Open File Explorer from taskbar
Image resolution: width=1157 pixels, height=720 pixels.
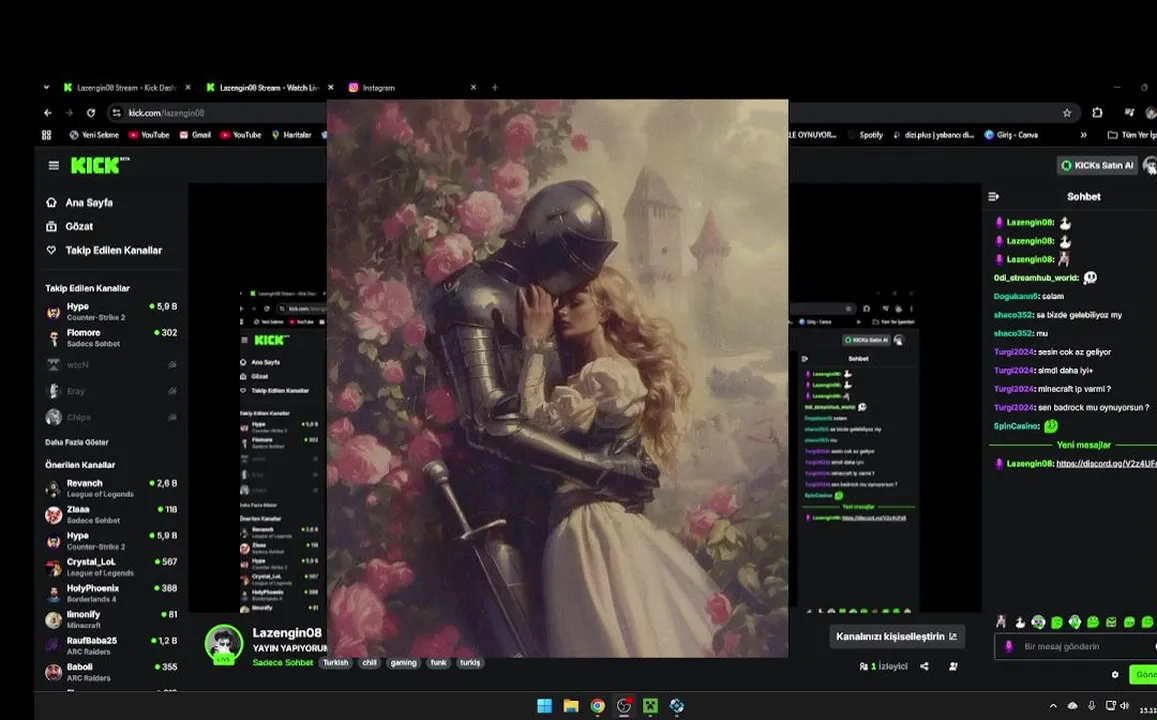point(571,706)
